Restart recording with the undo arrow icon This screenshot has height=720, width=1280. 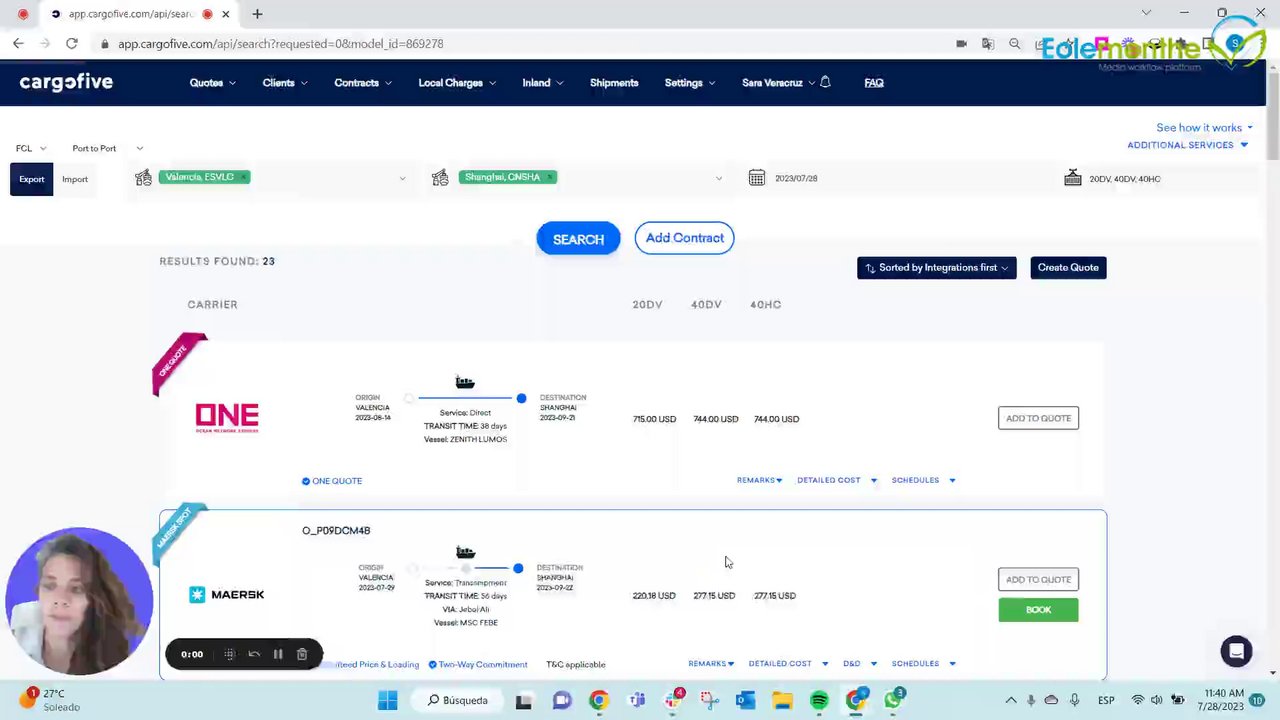(x=254, y=654)
